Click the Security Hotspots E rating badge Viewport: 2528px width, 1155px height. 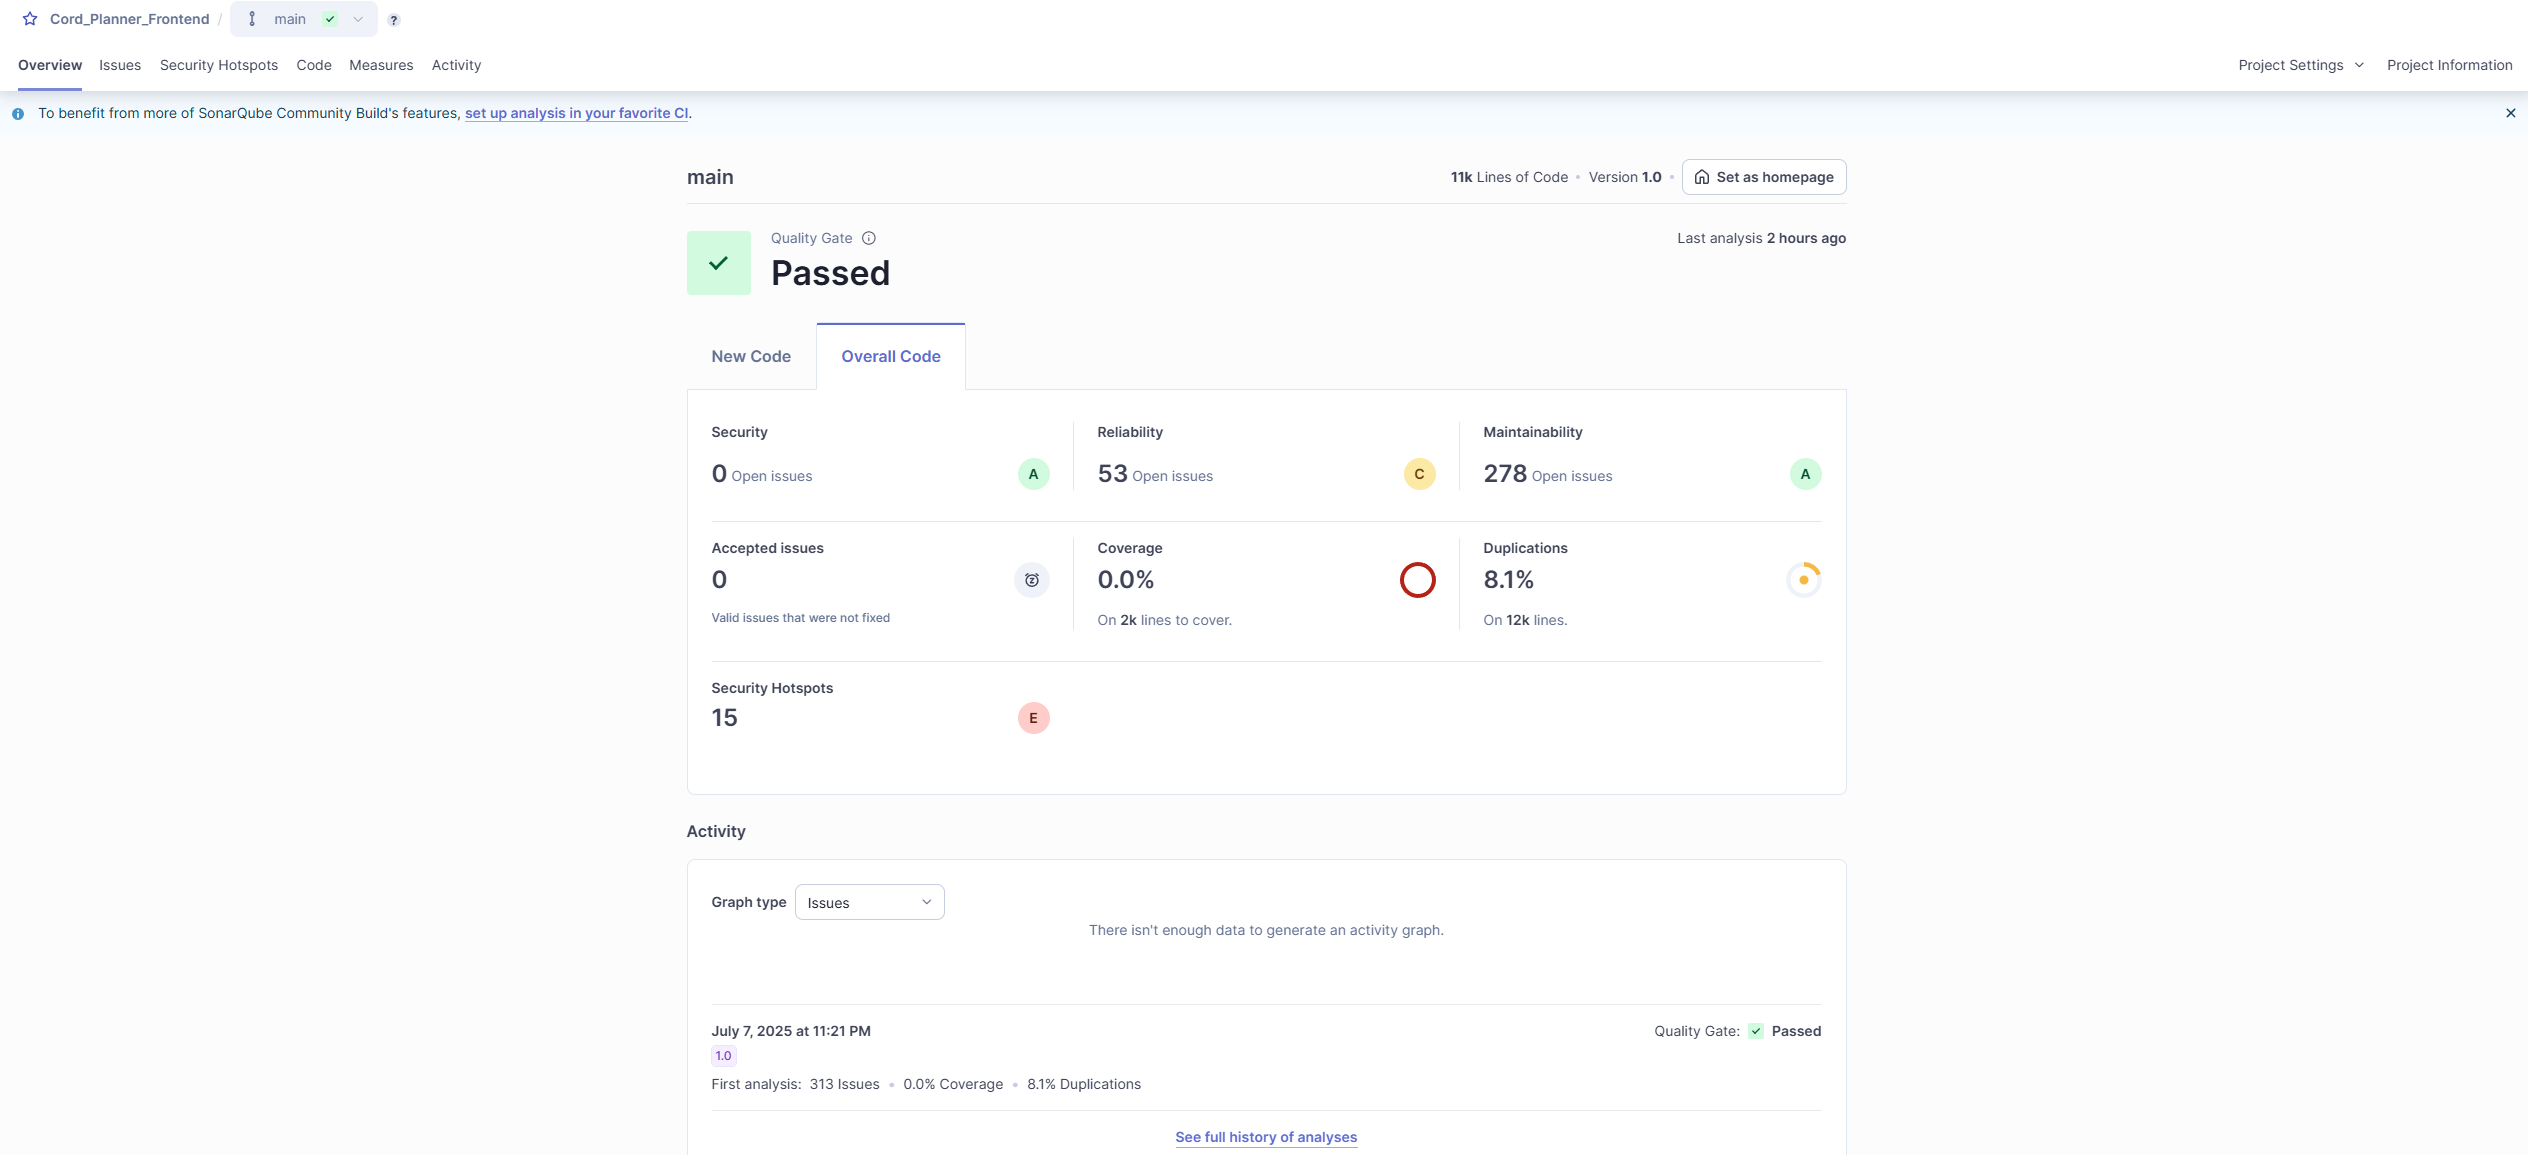click(1033, 718)
